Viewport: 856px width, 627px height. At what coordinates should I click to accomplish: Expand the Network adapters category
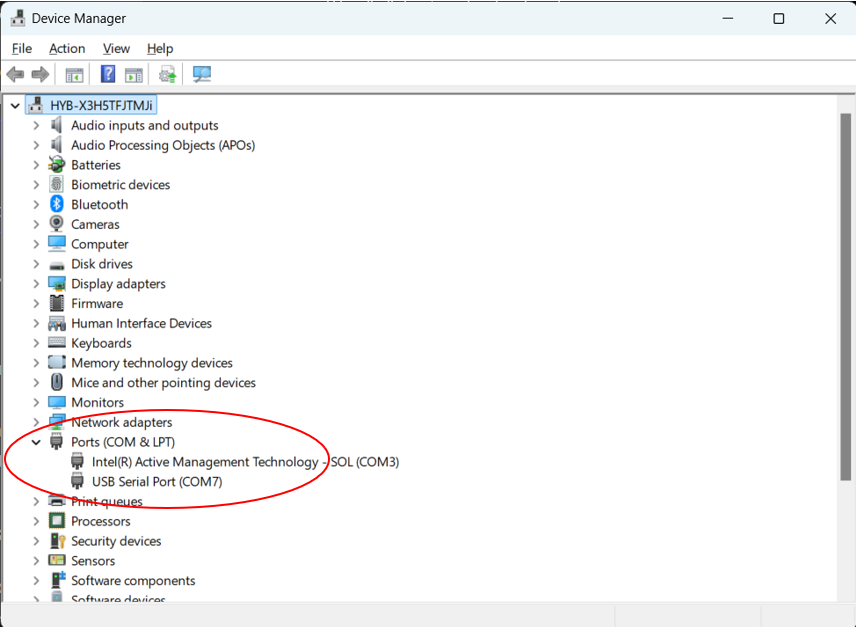[x=36, y=422]
